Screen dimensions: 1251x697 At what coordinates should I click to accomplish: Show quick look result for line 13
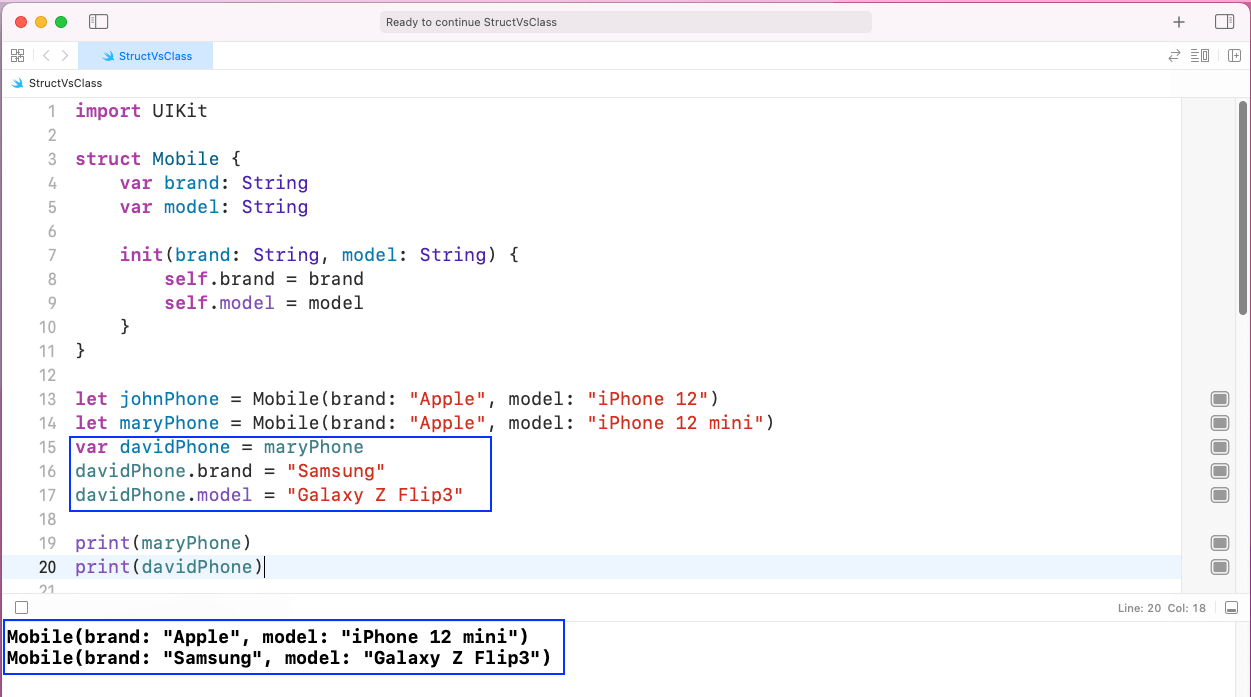pos(1219,399)
